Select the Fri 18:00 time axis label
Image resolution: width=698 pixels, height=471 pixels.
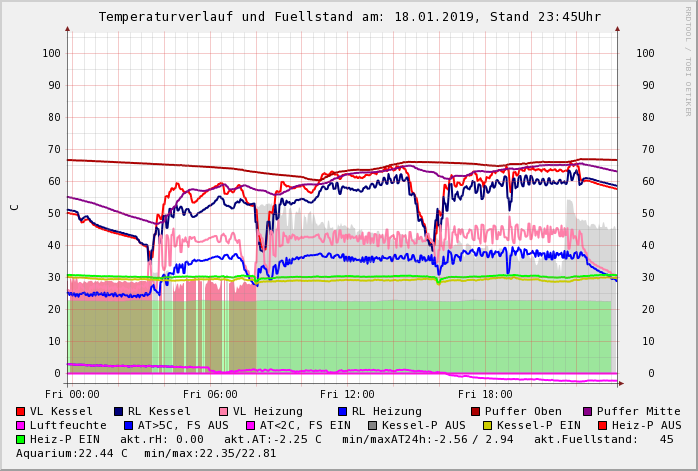pyautogui.click(x=484, y=394)
